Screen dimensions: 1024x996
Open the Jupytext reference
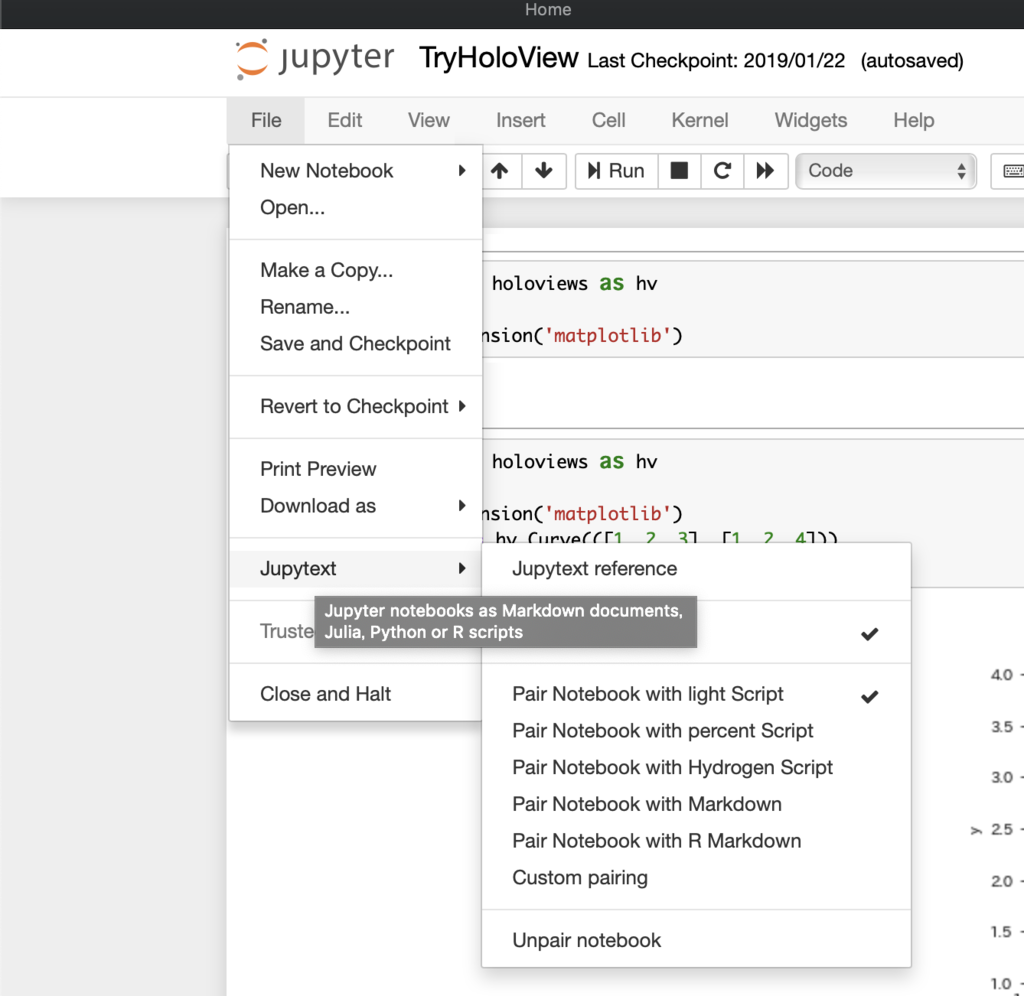click(594, 568)
